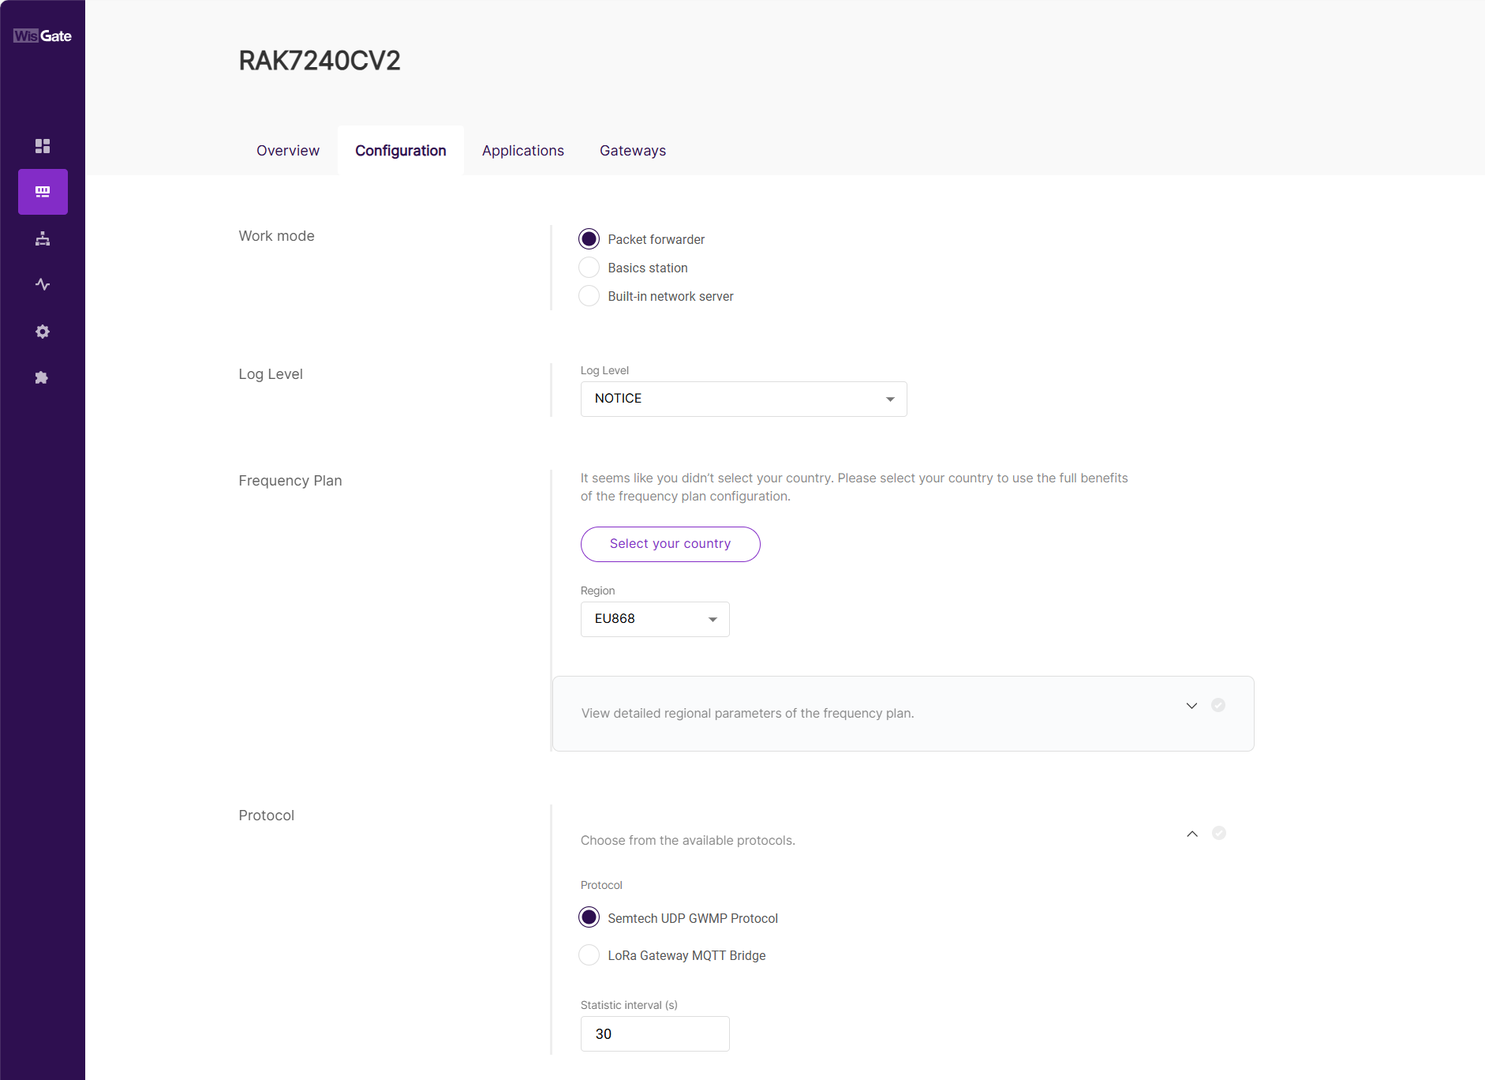Open the Log Level NOTICE dropdown
Viewport: 1485px width, 1080px height.
pos(743,399)
